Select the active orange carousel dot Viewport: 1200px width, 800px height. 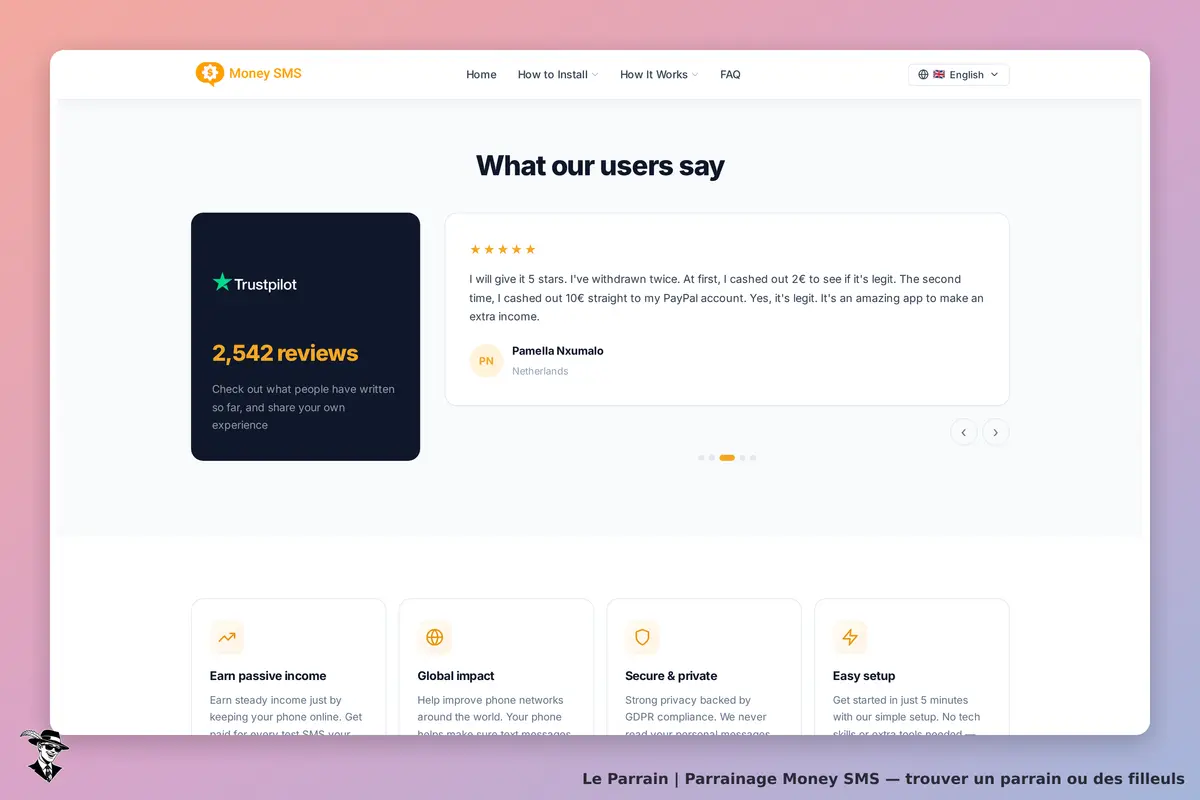click(x=727, y=458)
